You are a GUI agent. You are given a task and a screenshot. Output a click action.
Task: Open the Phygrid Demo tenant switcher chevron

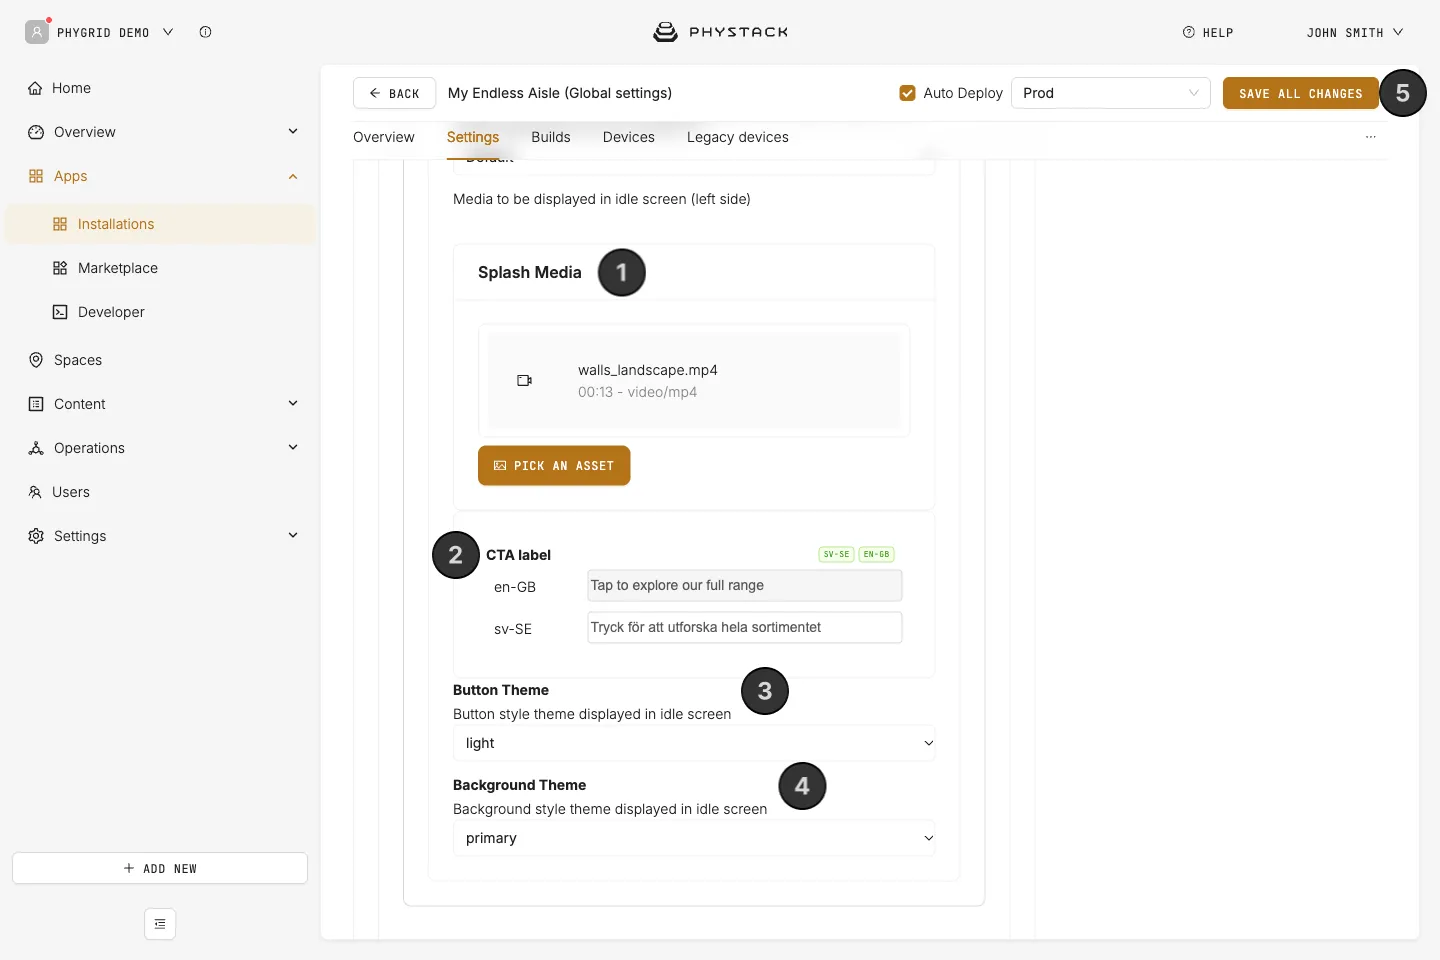(x=168, y=32)
